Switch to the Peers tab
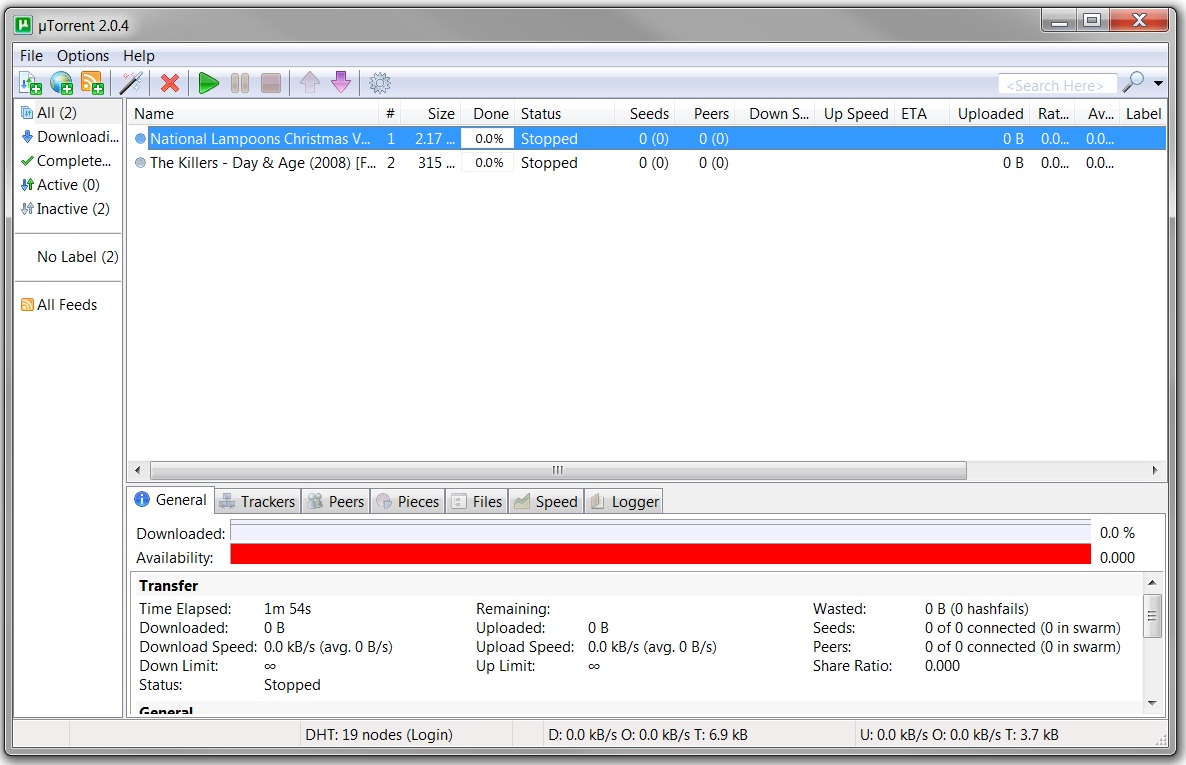Screen dimensions: 1186x765 click(x=336, y=501)
